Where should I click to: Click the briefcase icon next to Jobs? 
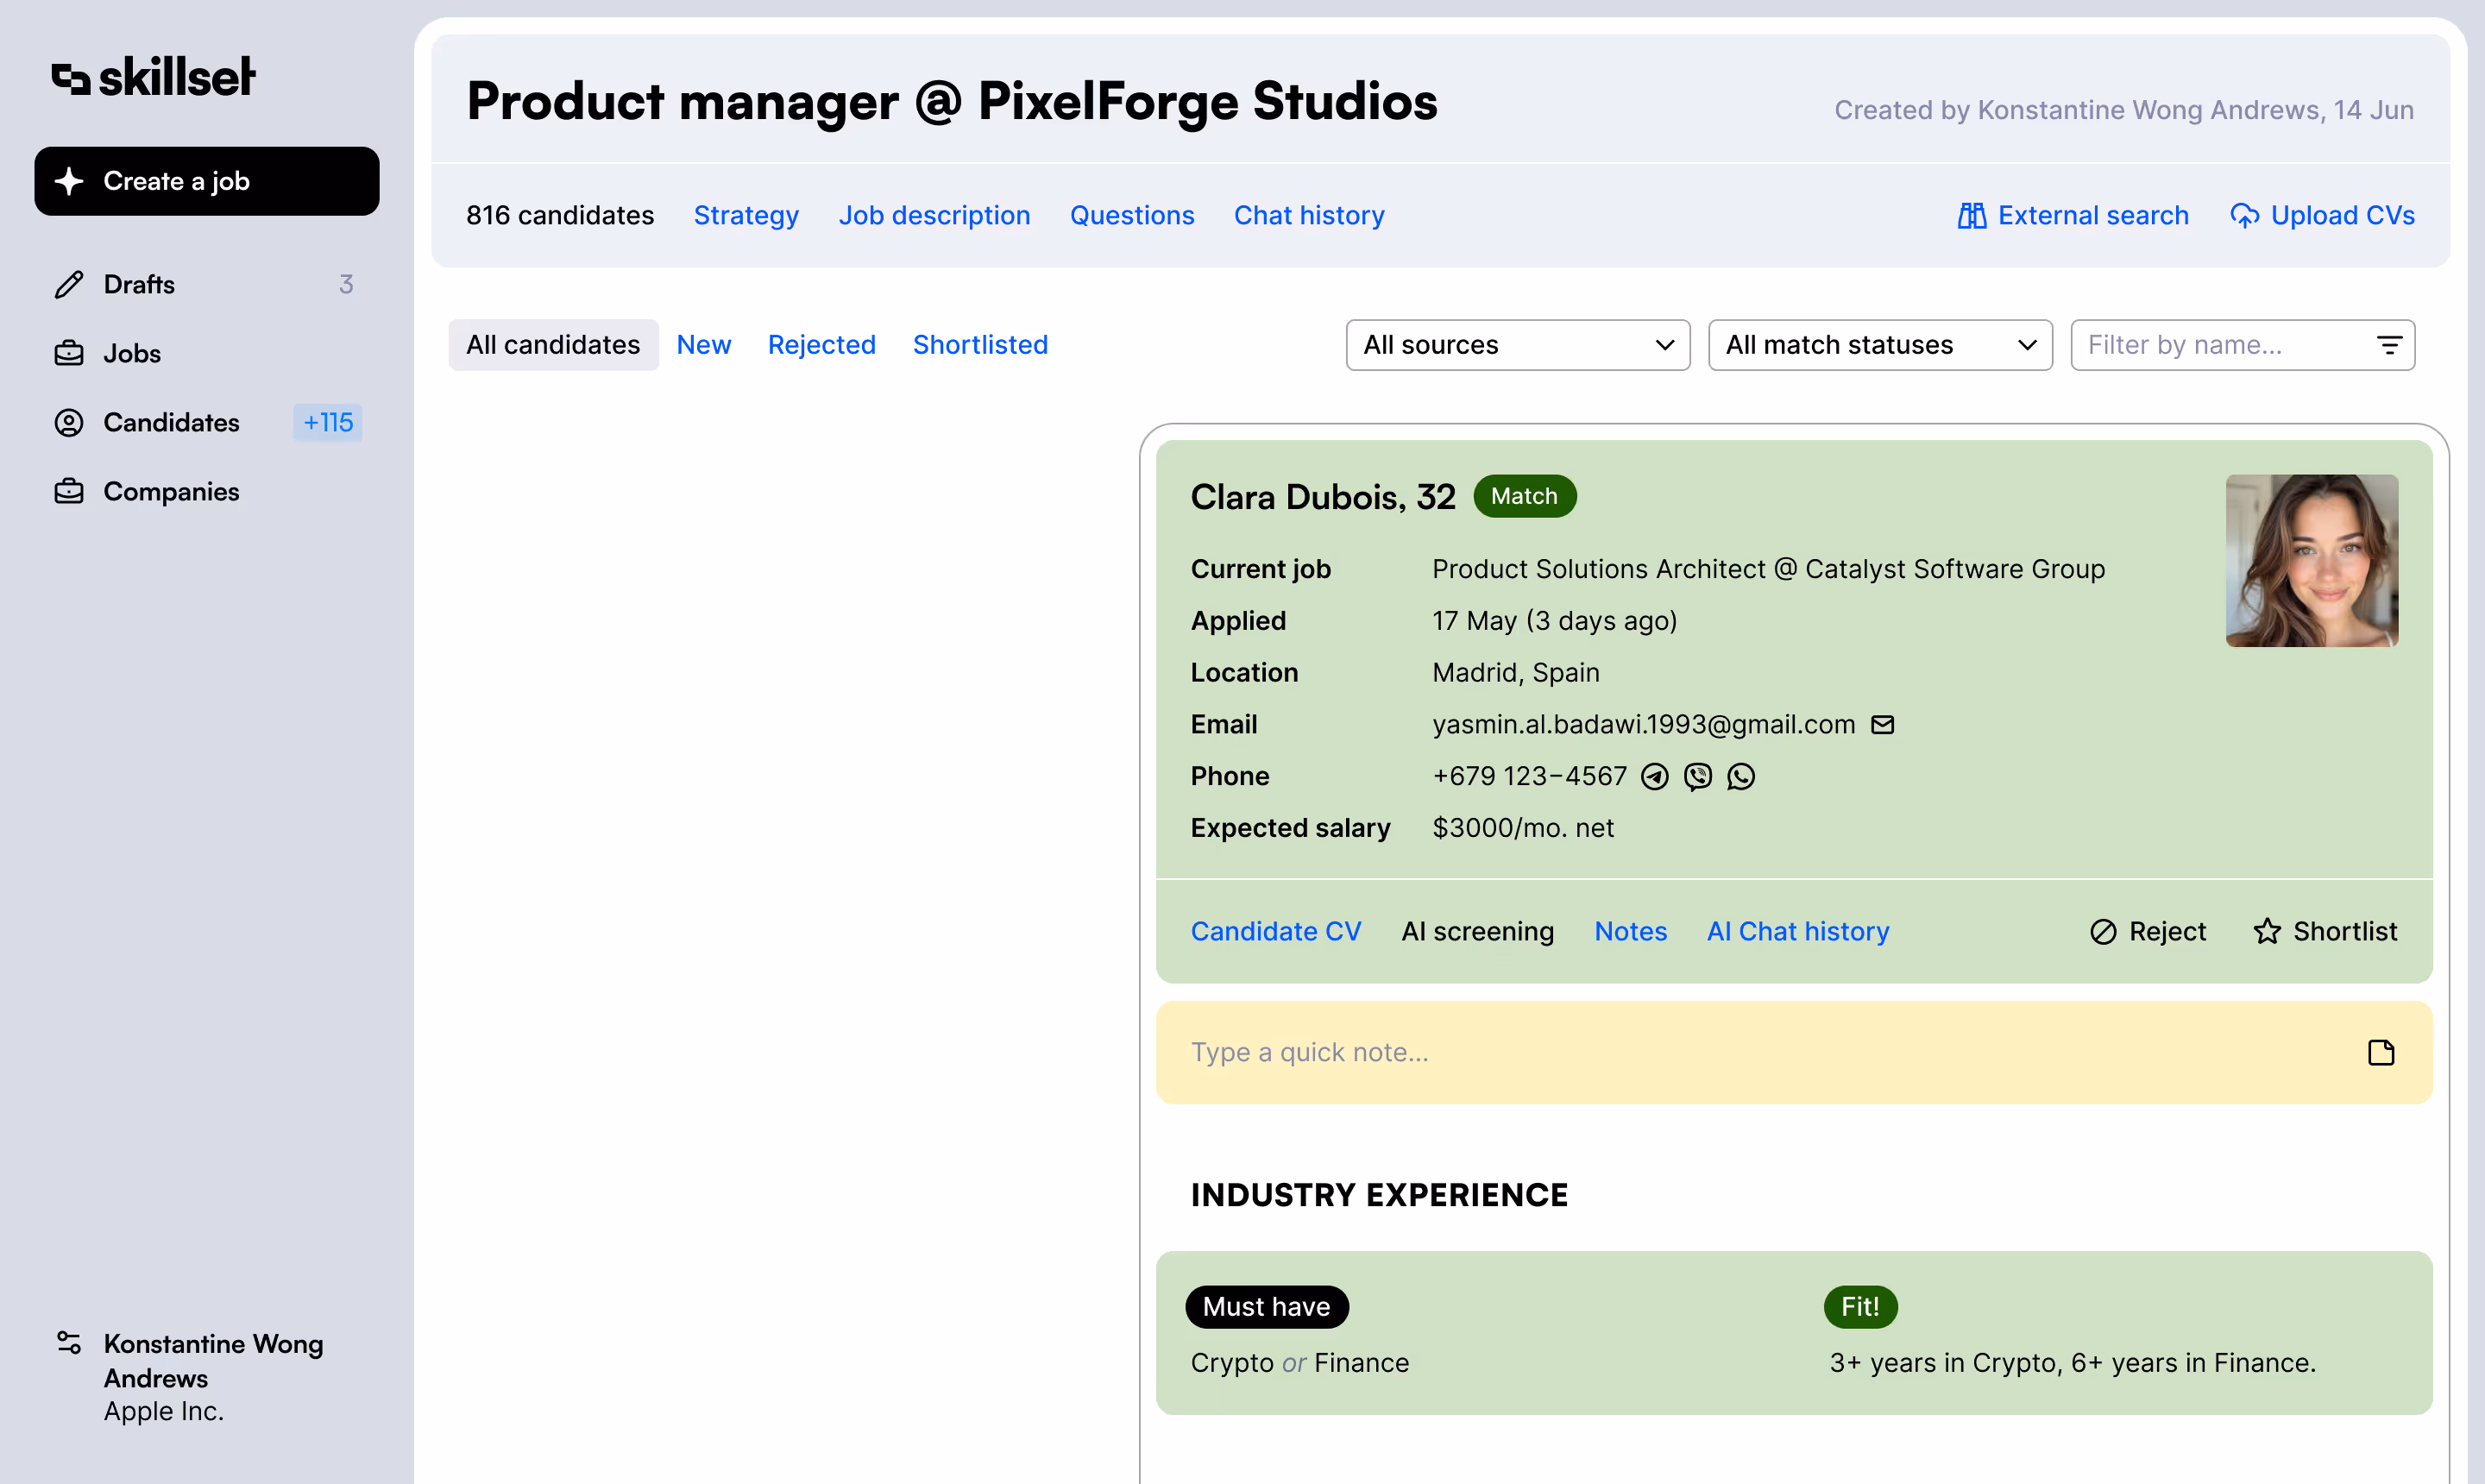[69, 353]
